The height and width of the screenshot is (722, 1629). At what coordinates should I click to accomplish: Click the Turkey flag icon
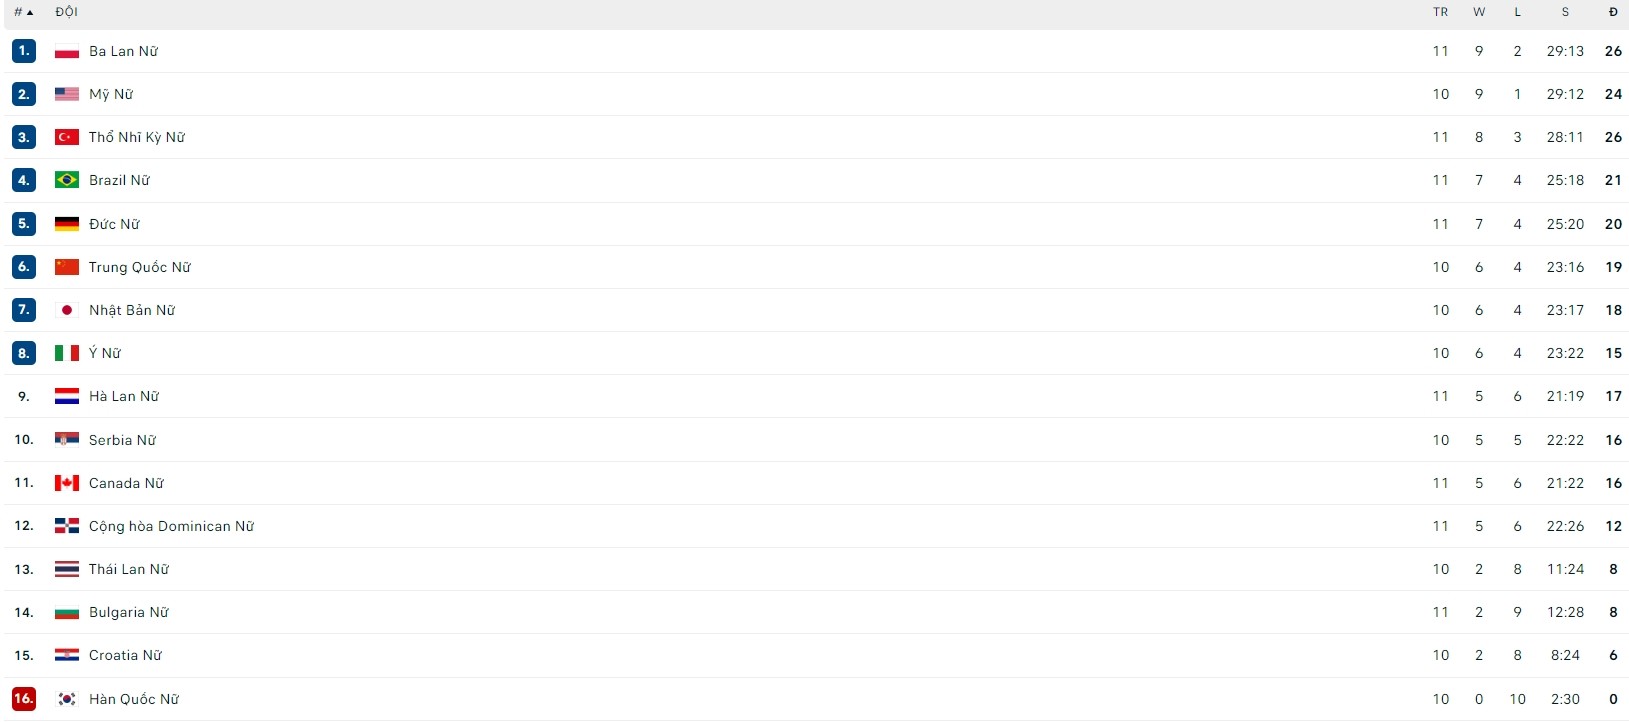[x=67, y=137]
